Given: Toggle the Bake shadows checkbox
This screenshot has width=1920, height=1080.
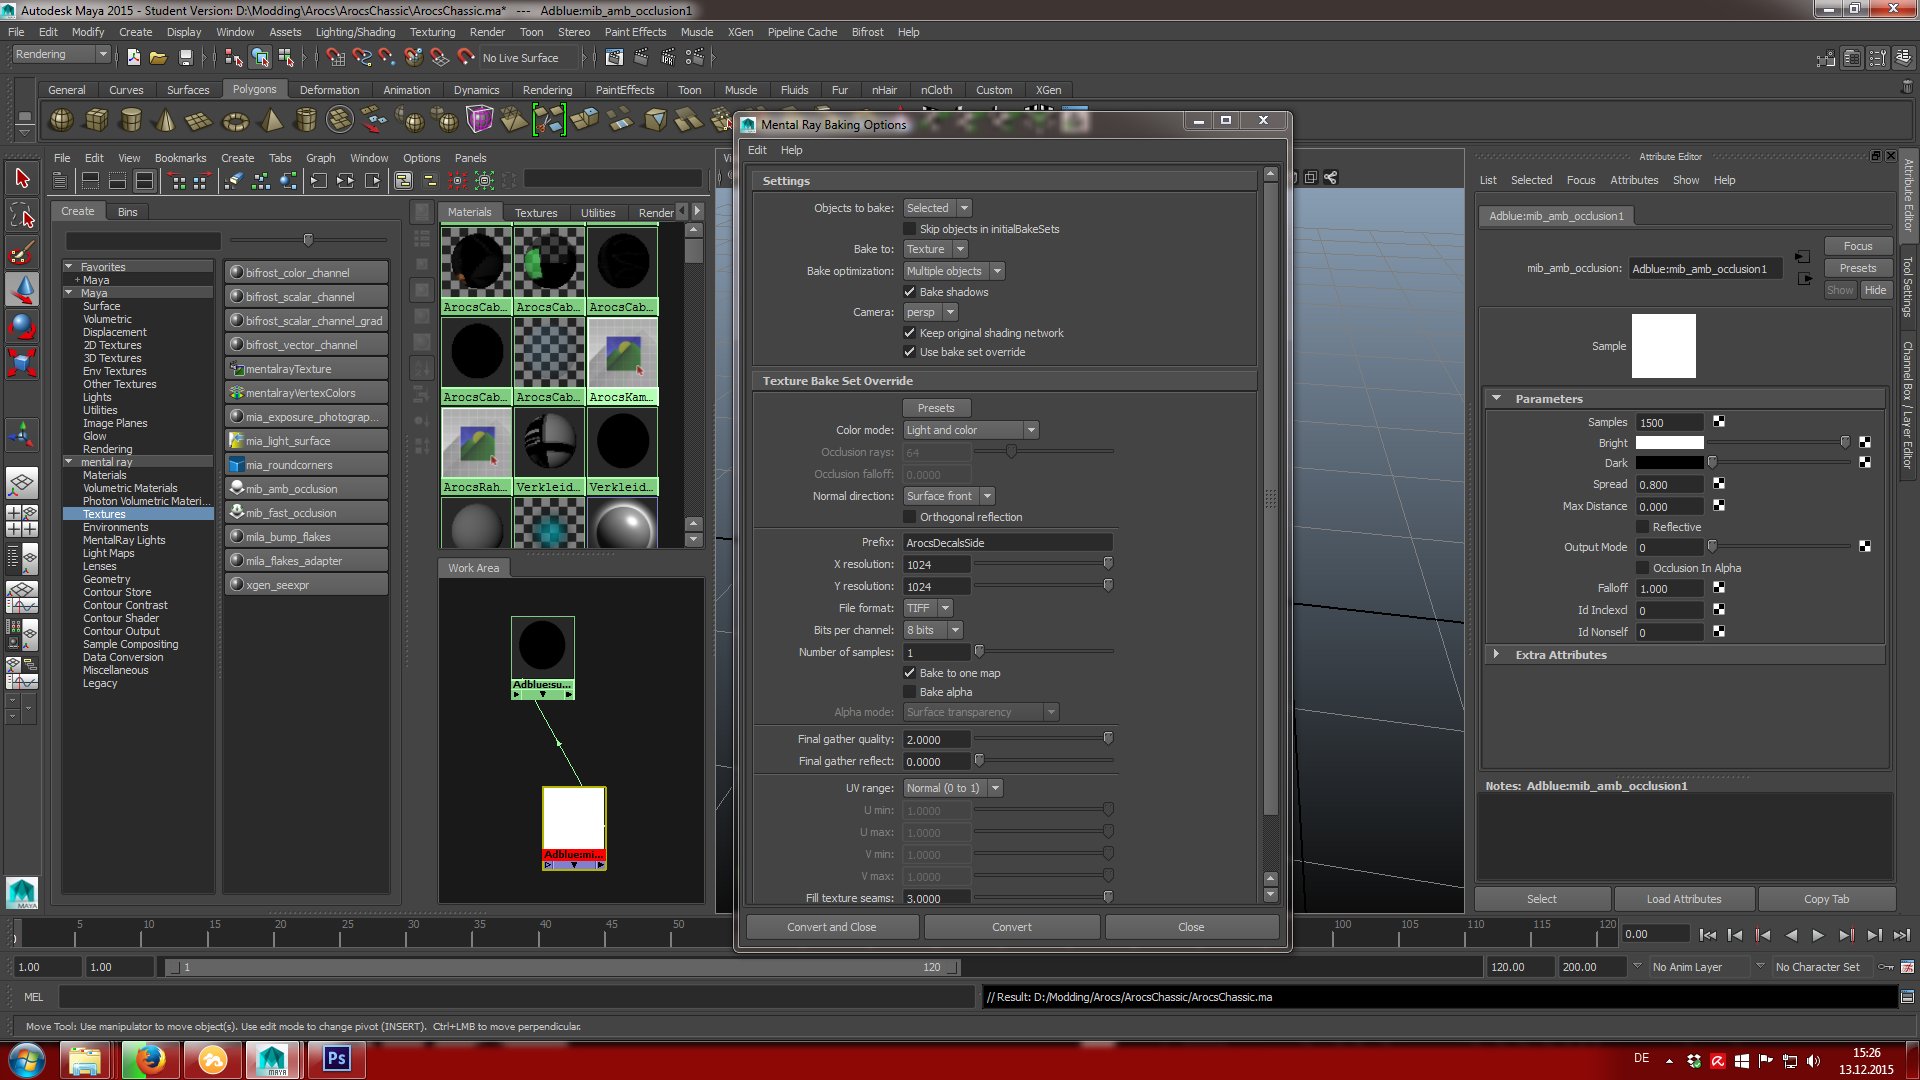Looking at the screenshot, I should pyautogui.click(x=910, y=292).
